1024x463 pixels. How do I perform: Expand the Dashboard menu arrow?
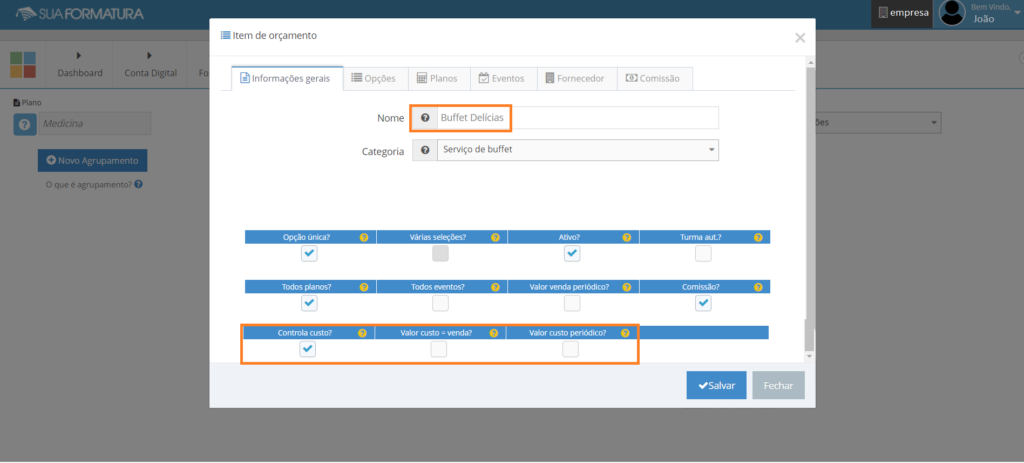point(79,56)
